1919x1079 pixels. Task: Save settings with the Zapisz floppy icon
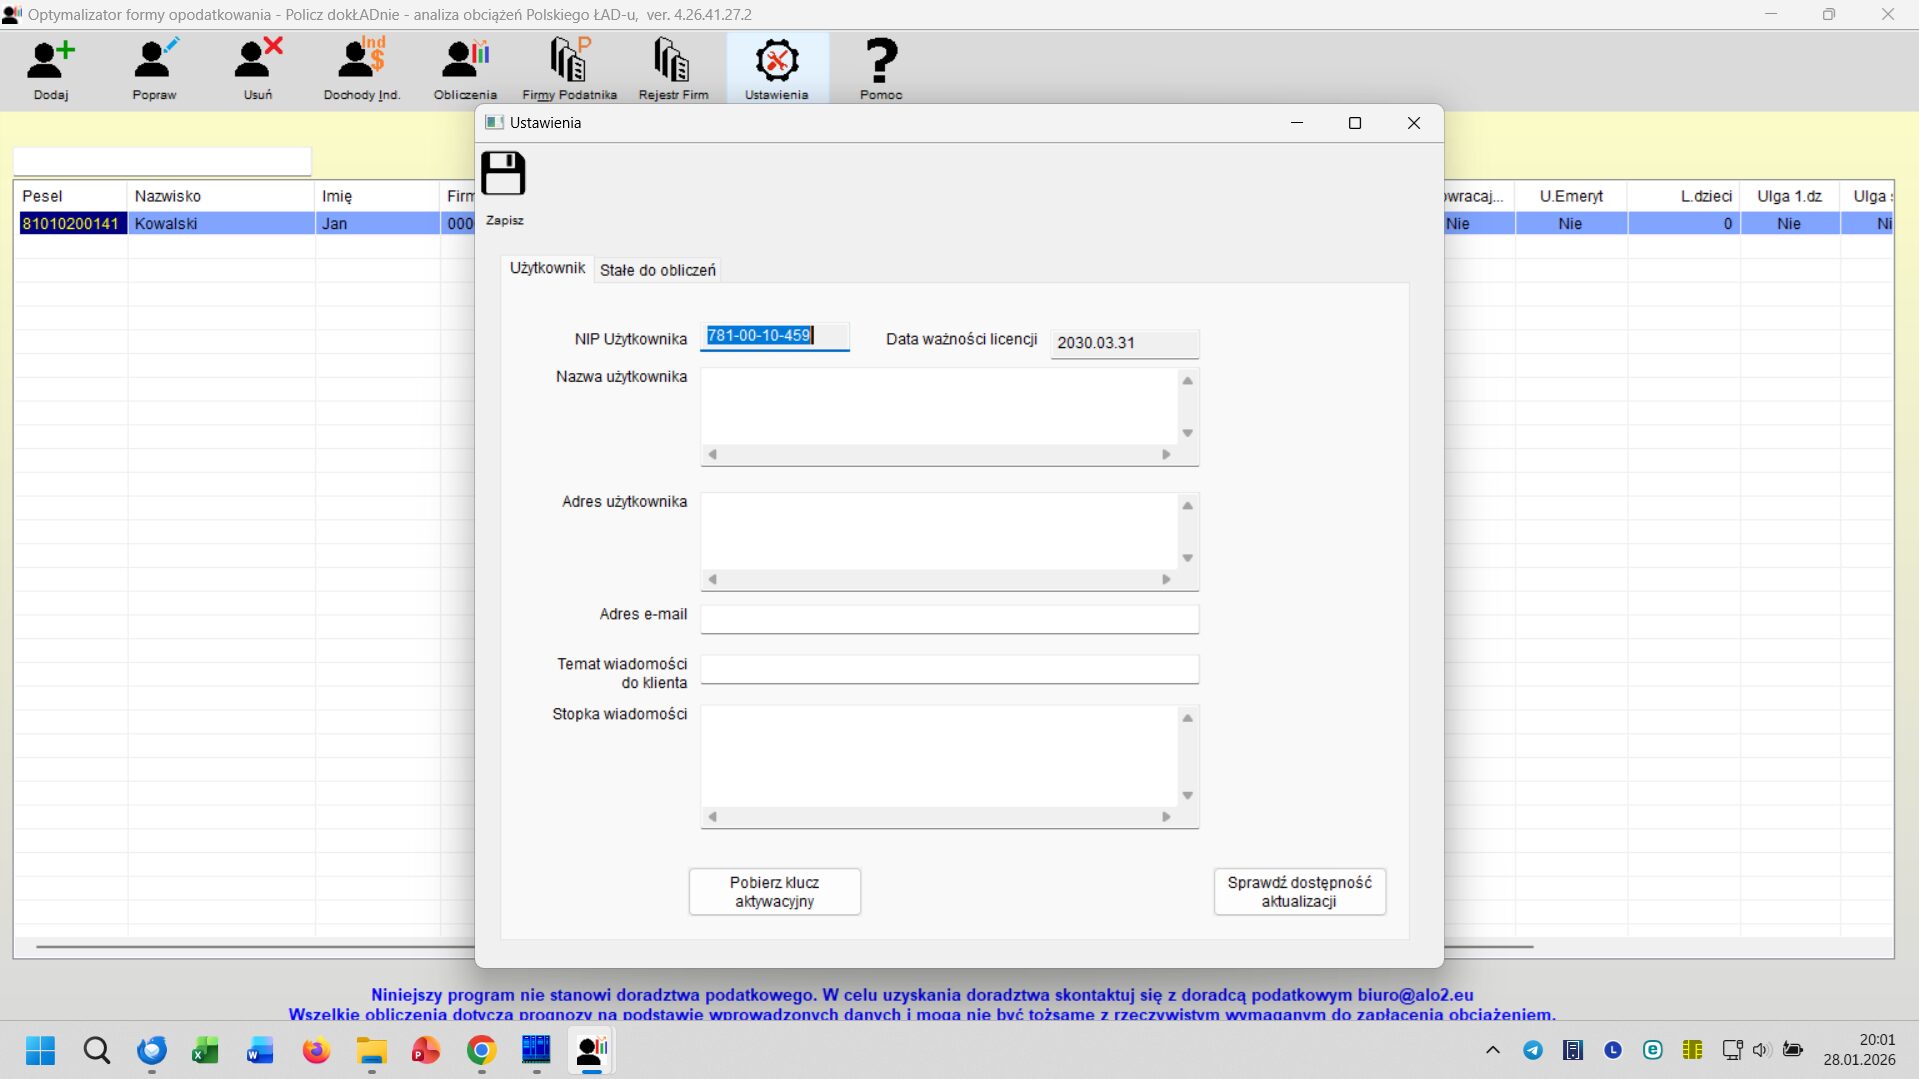(x=503, y=177)
